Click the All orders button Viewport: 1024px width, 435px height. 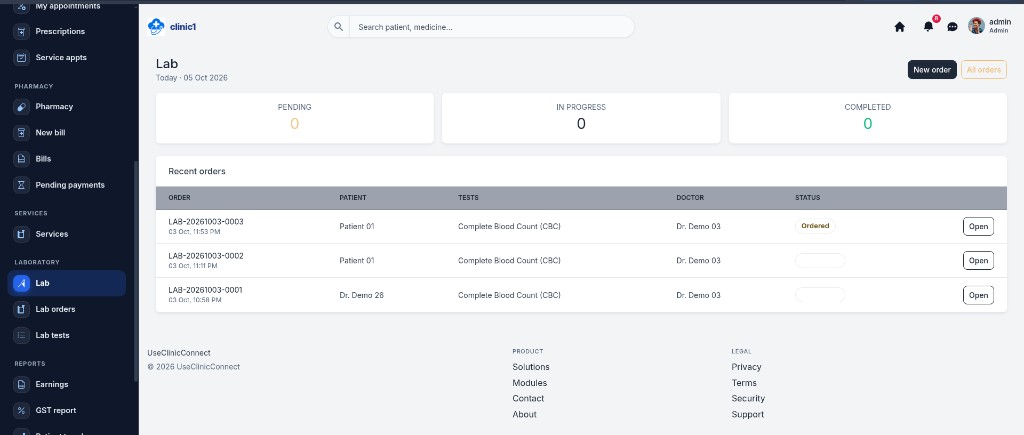[984, 70]
